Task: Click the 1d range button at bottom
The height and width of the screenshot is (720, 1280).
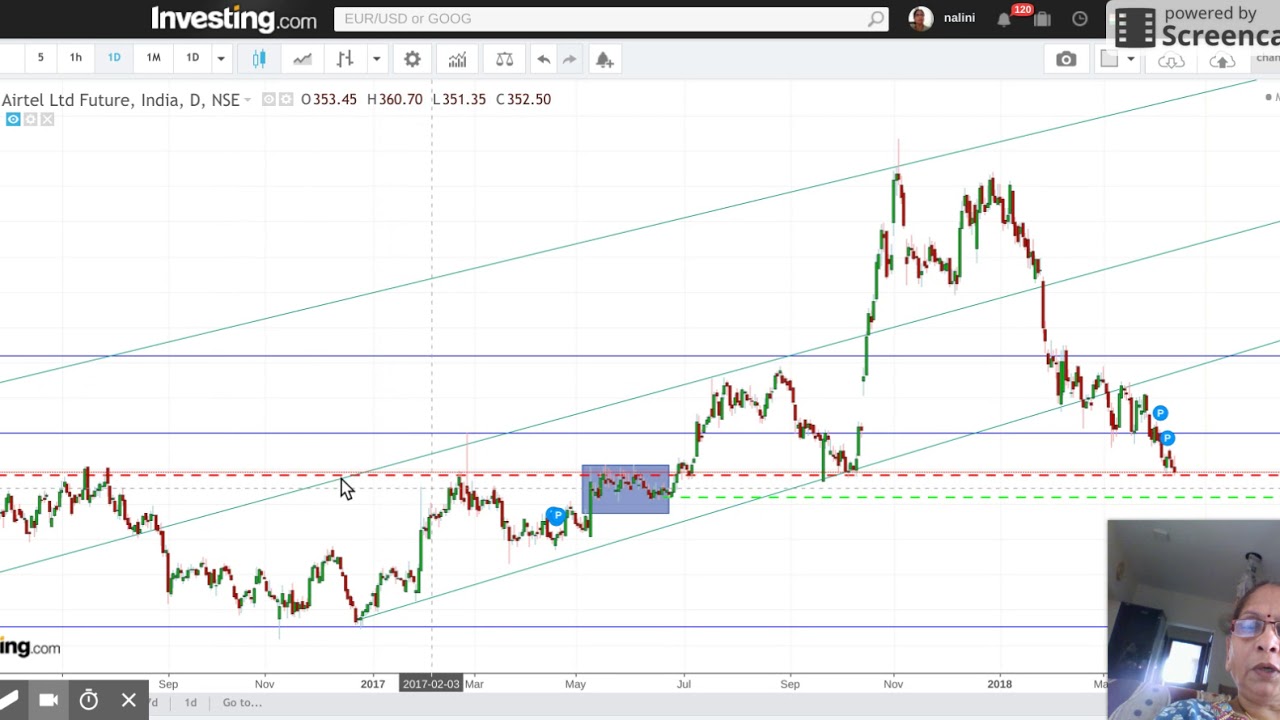Action: point(190,703)
